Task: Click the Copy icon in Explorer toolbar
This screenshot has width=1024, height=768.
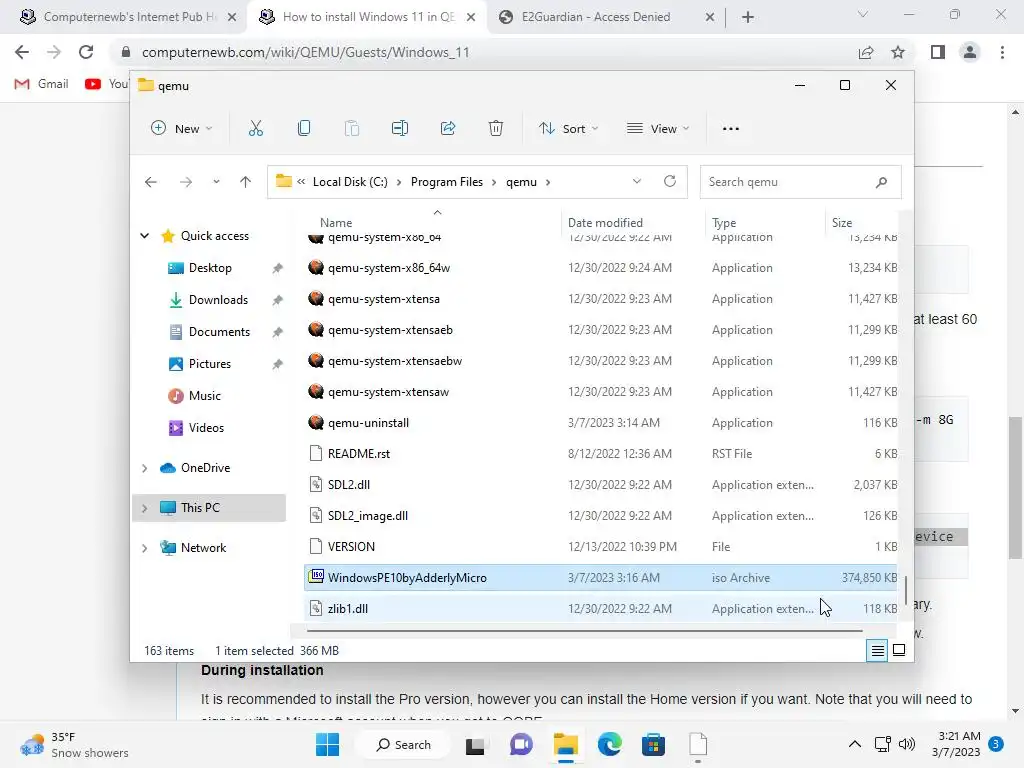Action: (x=304, y=129)
